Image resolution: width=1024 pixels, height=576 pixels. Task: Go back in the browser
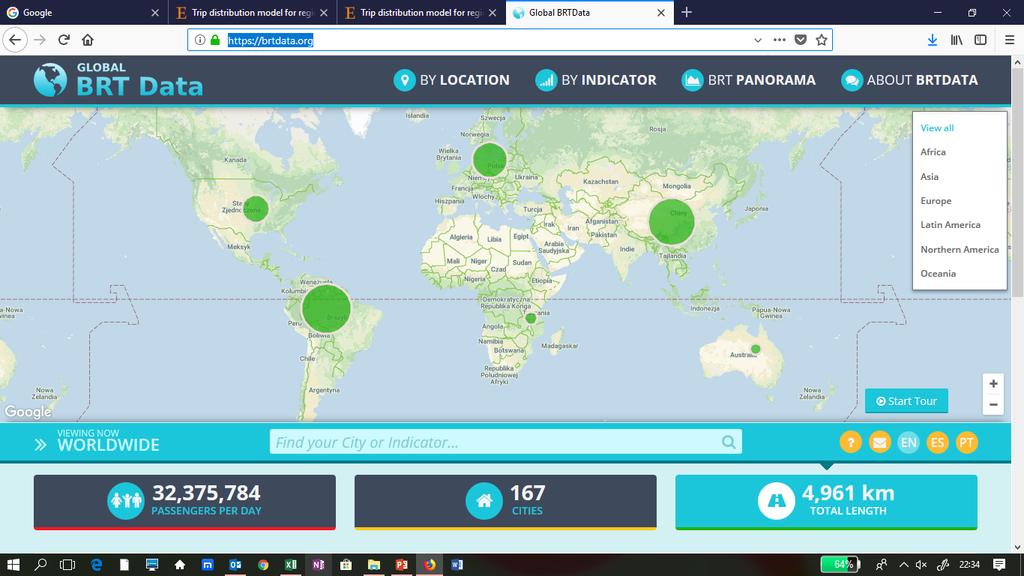15,40
